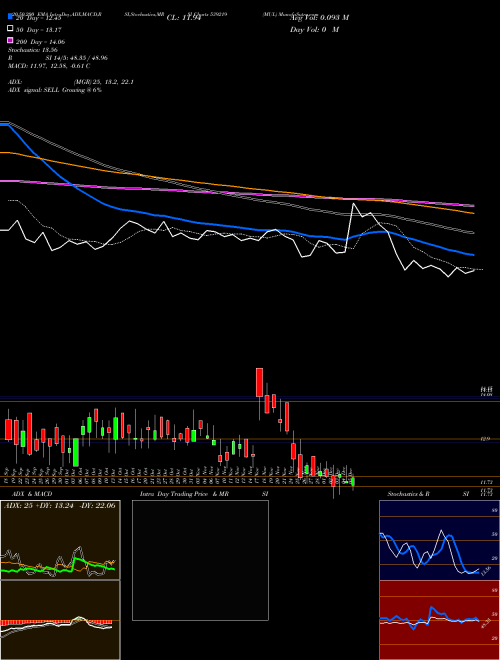Click the empty Intra Day Trading Price panel
This screenshot has width=500, height=660.
coord(200,560)
